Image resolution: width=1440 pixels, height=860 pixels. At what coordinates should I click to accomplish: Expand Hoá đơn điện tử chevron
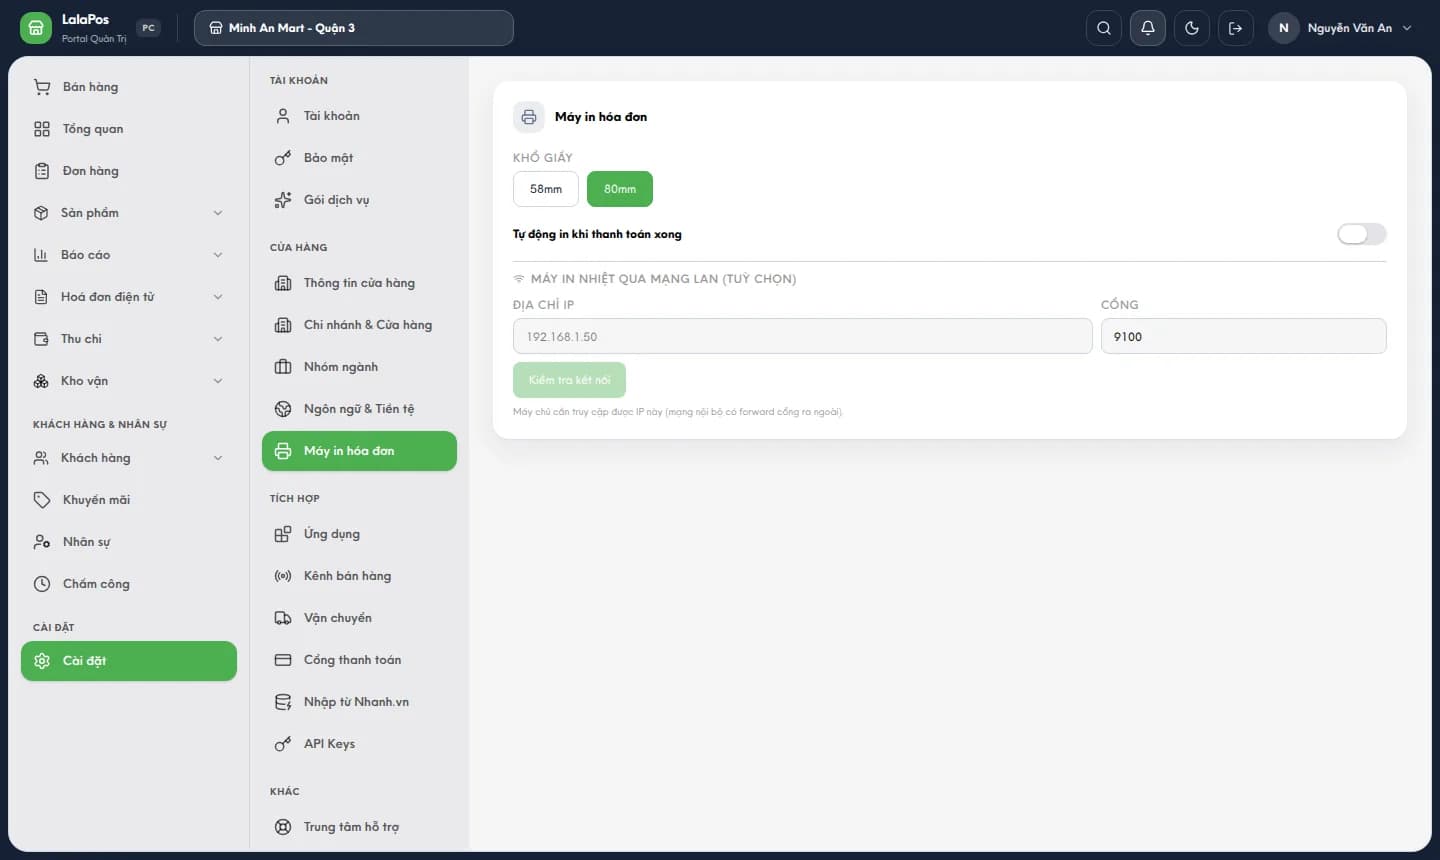point(218,297)
